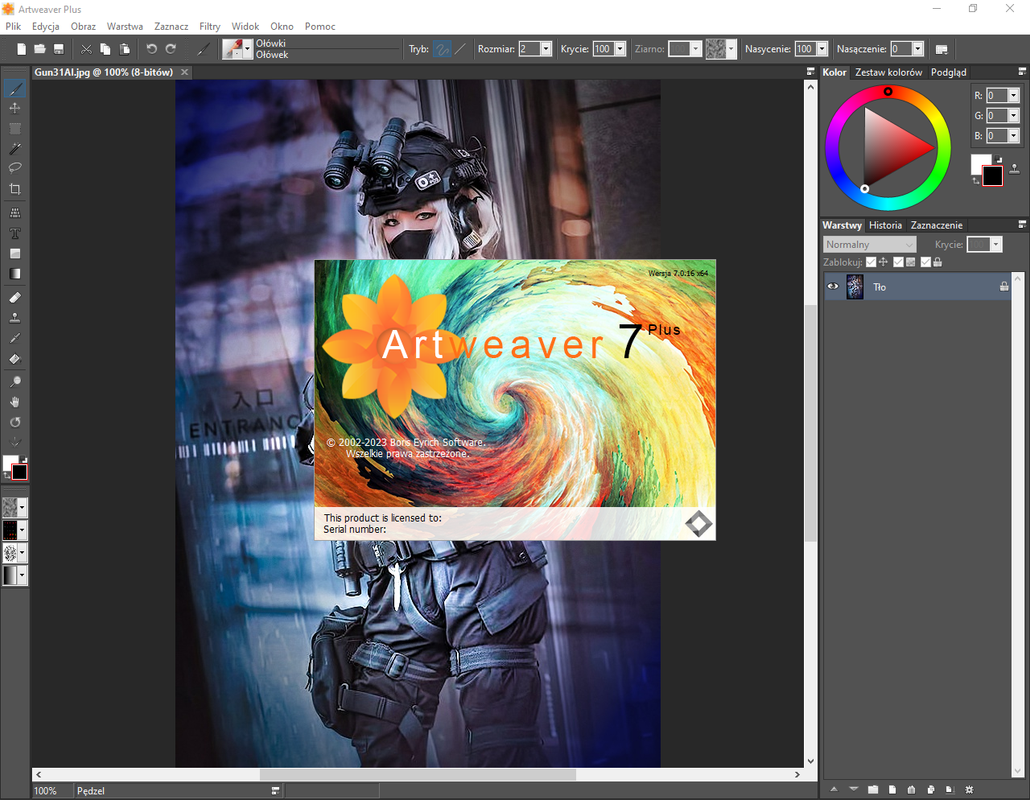Create a new layer group folder

pos(872,789)
